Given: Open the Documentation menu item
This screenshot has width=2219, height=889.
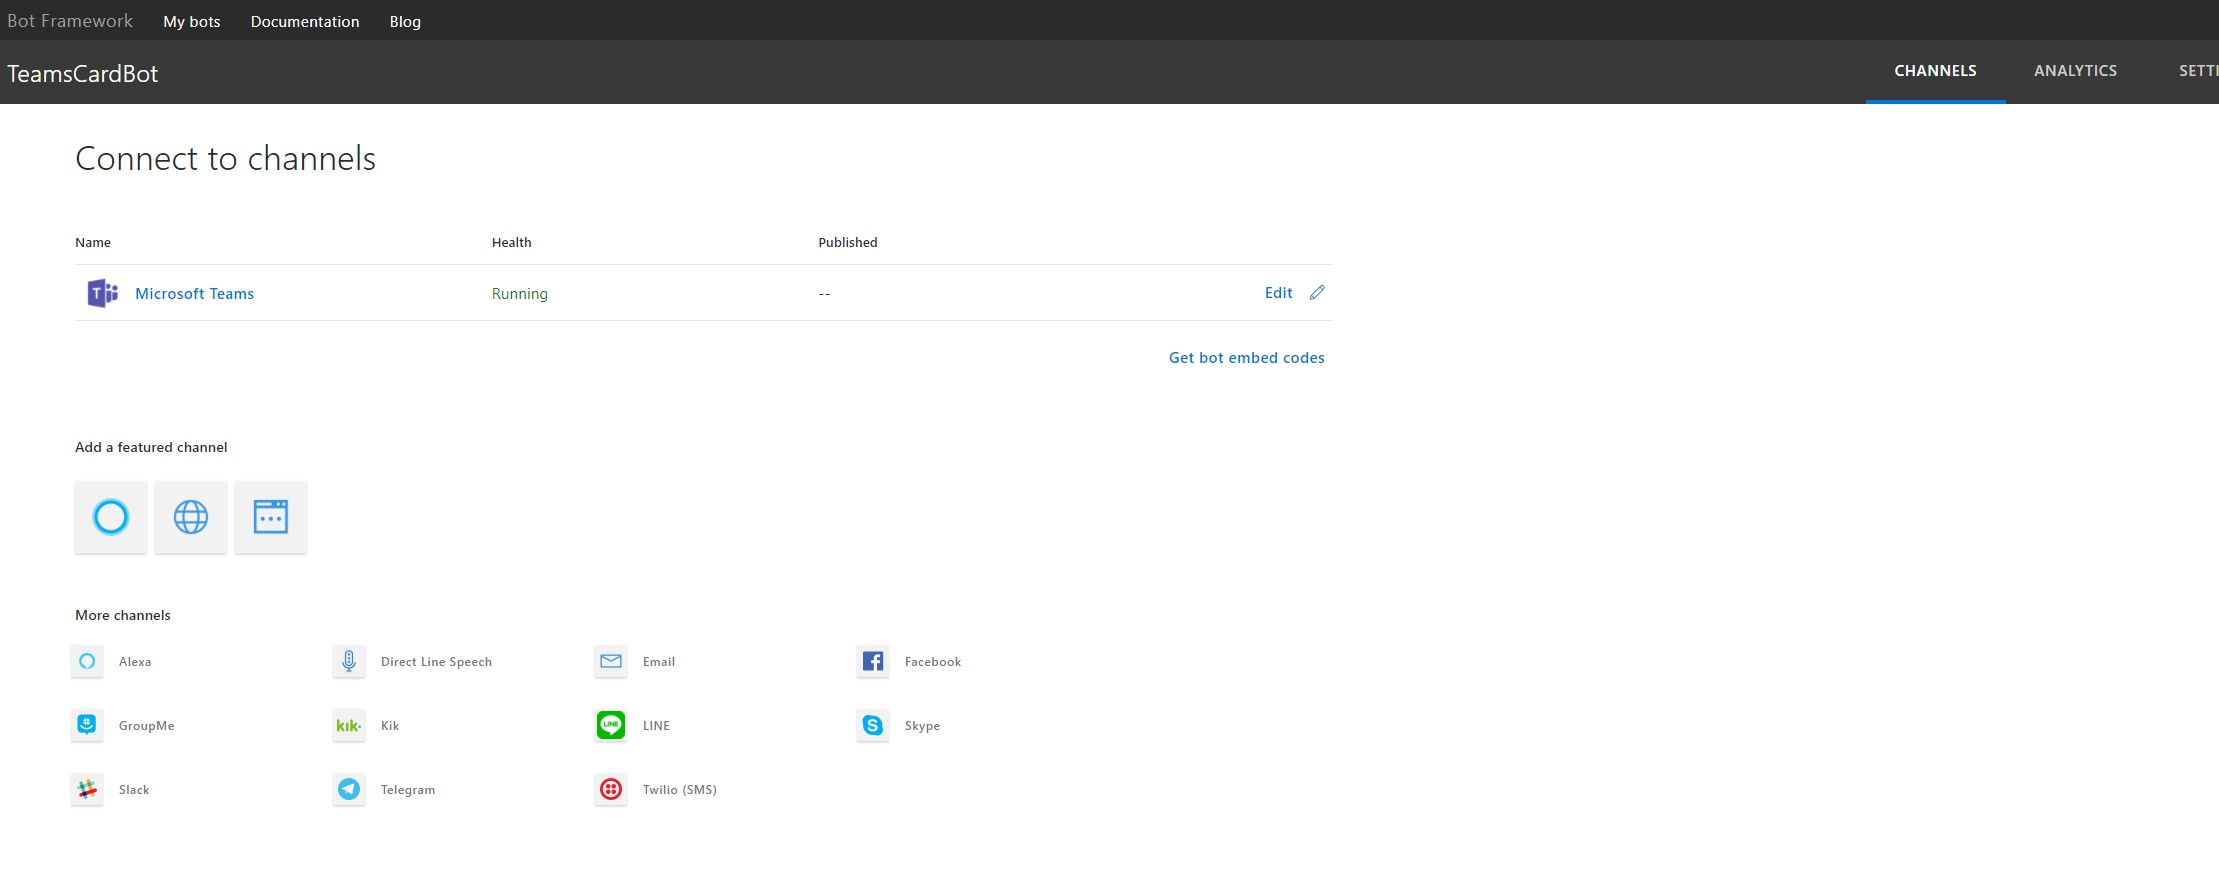Looking at the screenshot, I should tap(305, 21).
